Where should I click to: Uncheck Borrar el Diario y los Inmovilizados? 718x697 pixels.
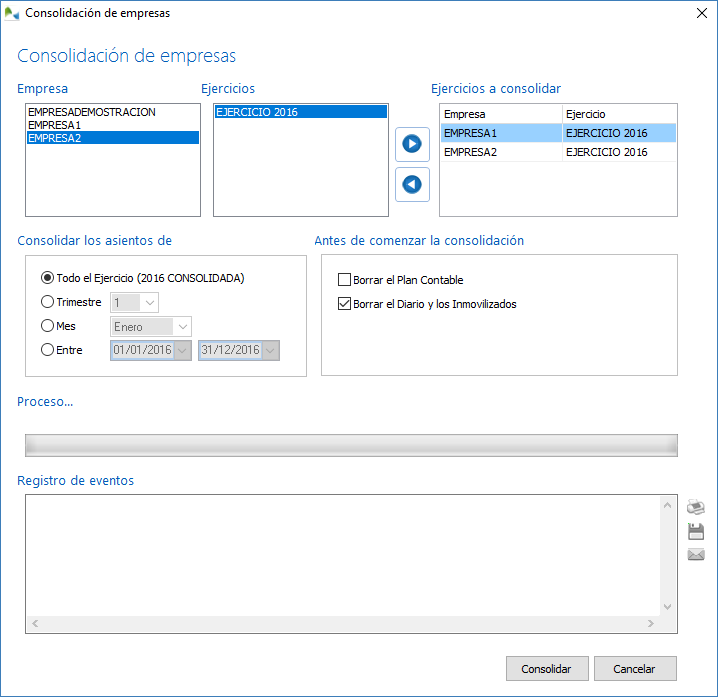[x=346, y=304]
